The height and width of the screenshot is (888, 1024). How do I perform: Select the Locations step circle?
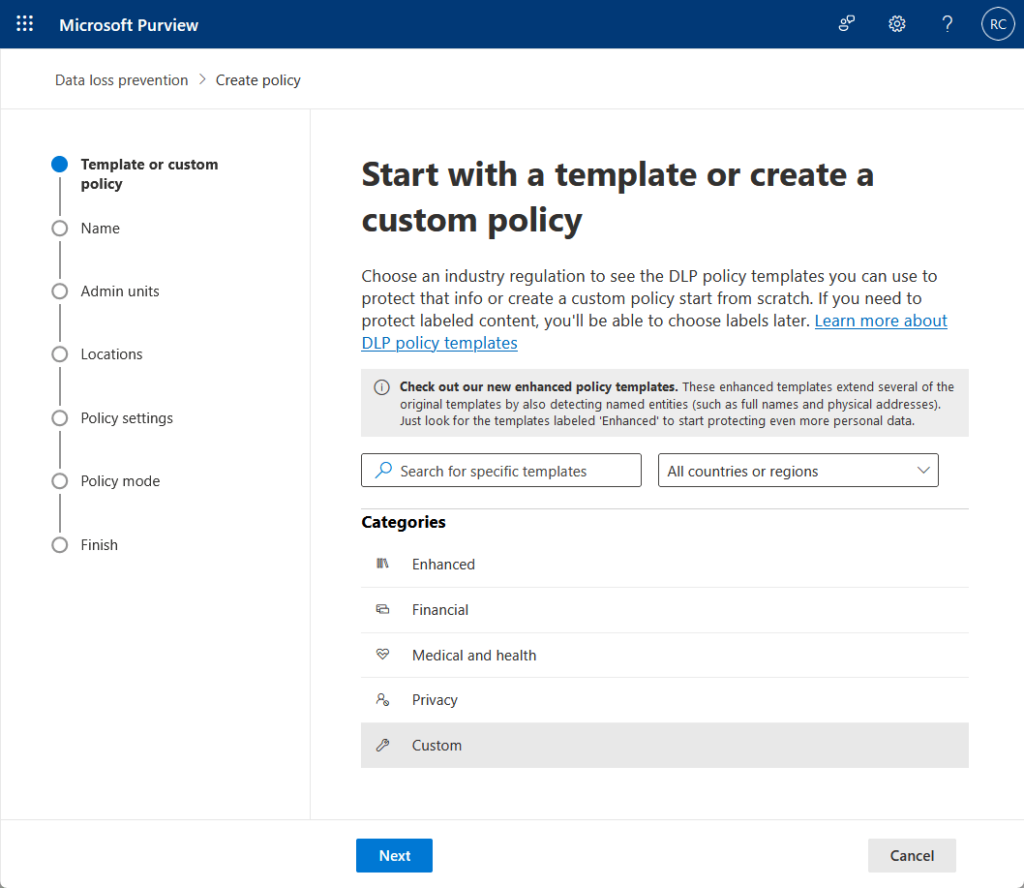click(x=59, y=355)
